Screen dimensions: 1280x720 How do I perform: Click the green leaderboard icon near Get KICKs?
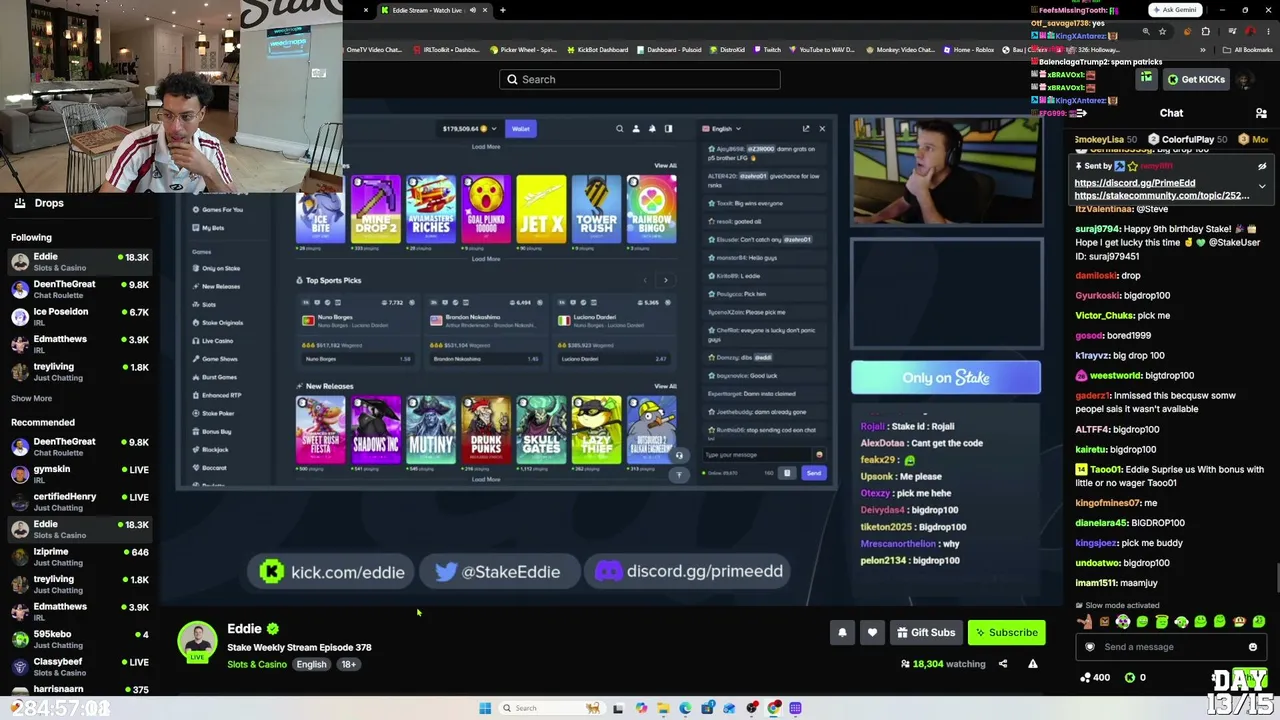pos(1146,79)
